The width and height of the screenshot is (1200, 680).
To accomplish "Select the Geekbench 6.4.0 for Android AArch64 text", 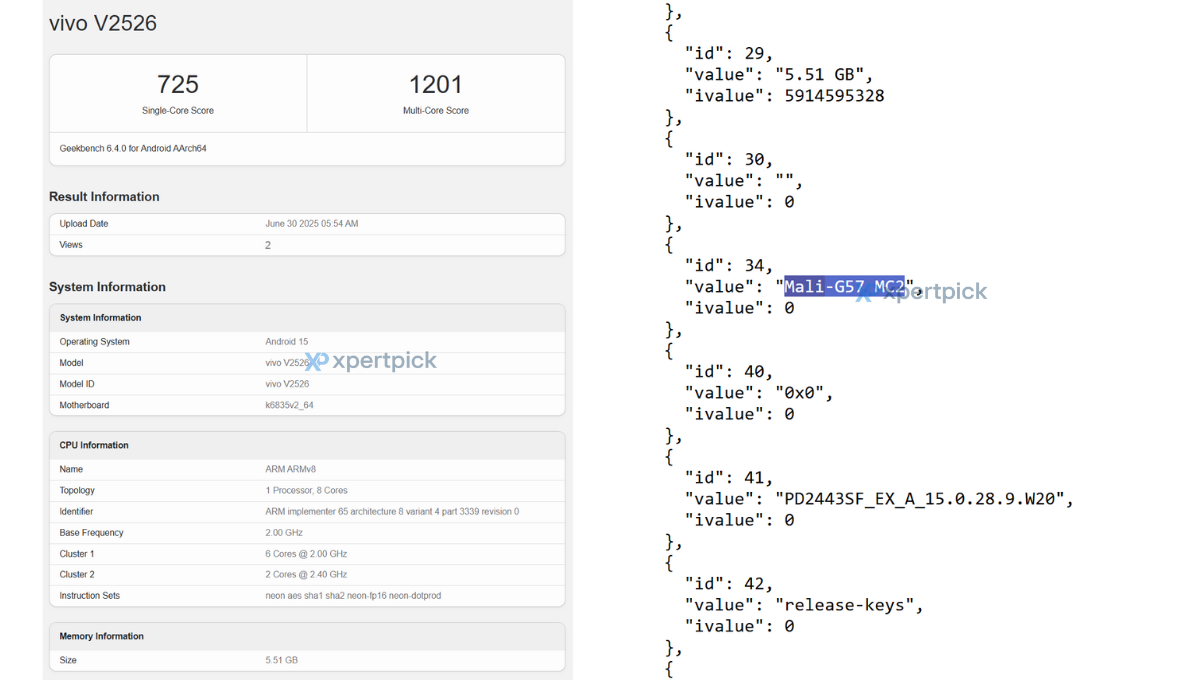I will [x=133, y=149].
